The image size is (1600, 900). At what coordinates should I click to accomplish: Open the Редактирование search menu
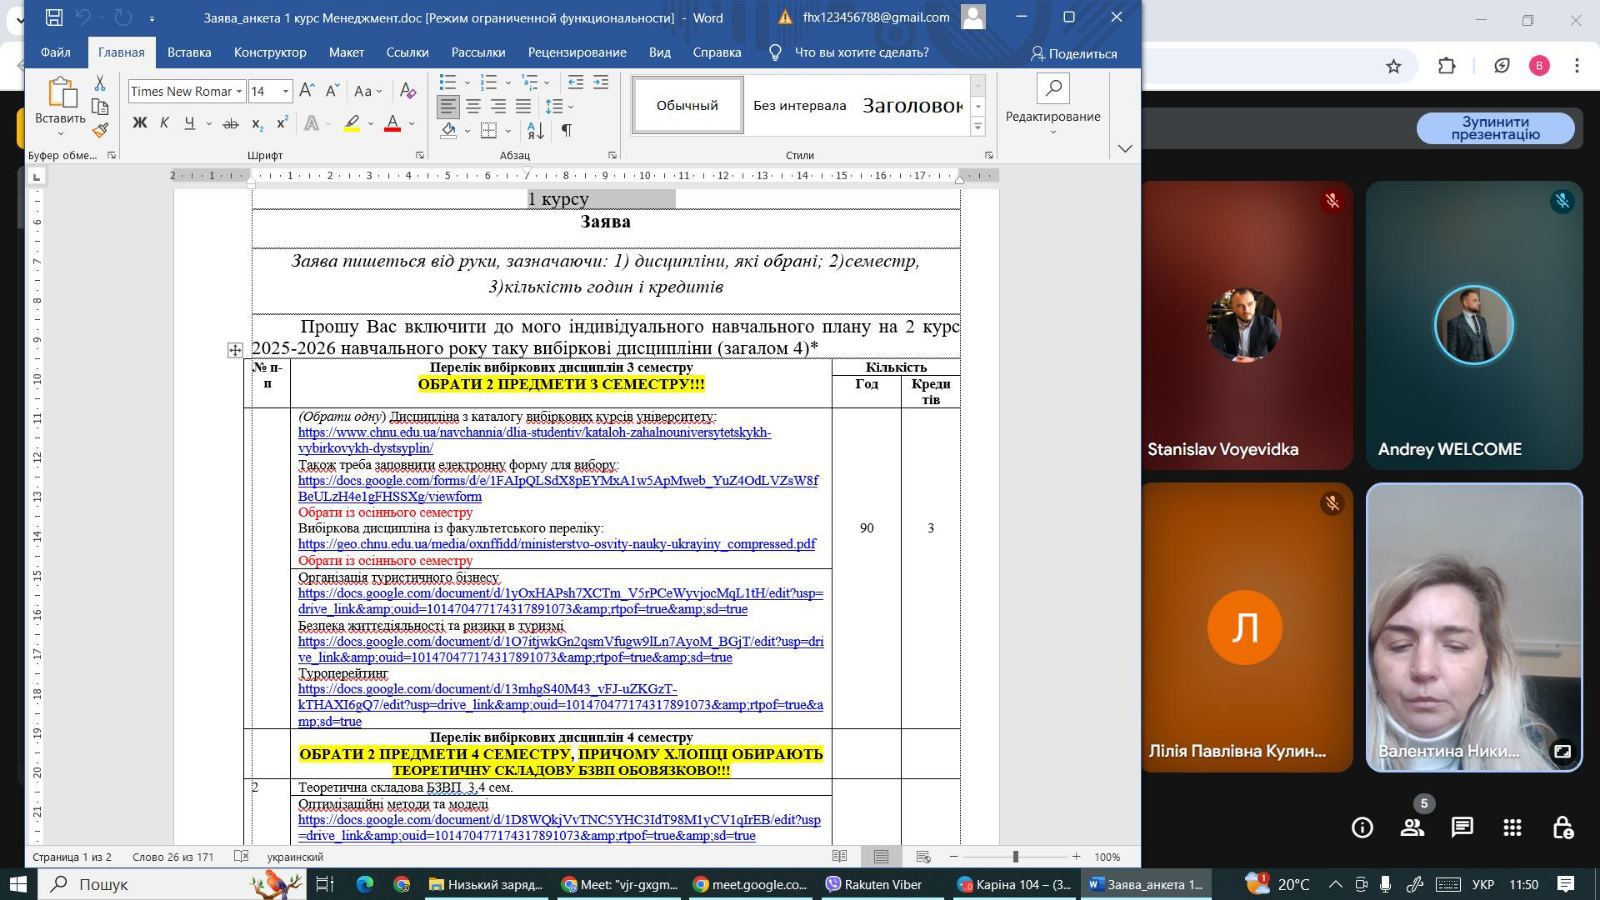click(1053, 106)
